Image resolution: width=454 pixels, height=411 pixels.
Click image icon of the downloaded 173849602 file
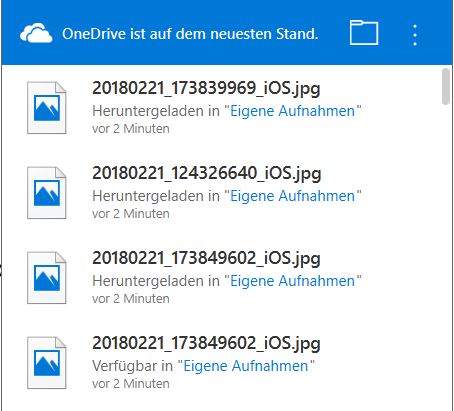(x=47, y=278)
